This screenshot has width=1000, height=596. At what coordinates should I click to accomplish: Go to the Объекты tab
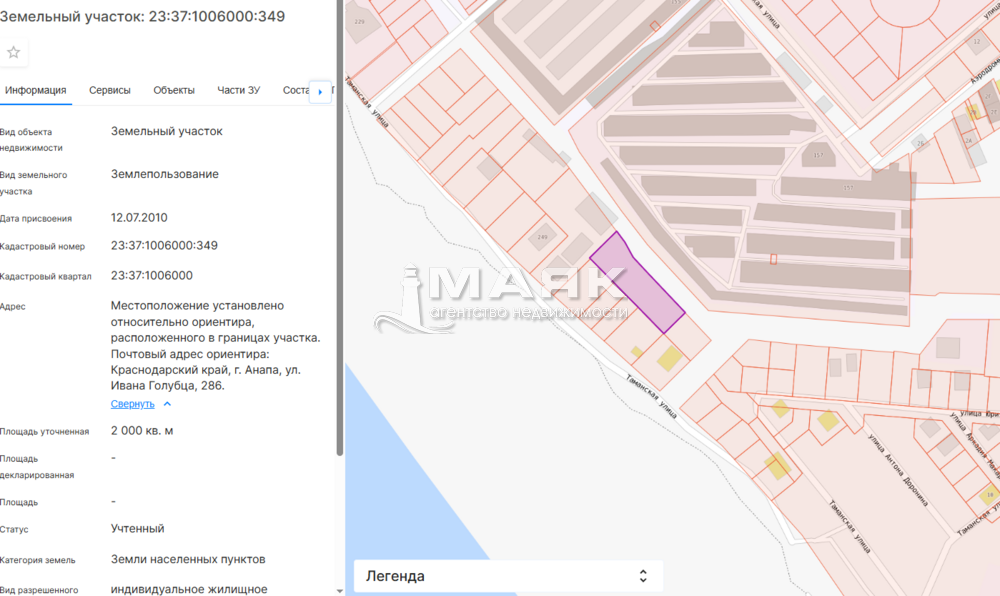click(174, 90)
